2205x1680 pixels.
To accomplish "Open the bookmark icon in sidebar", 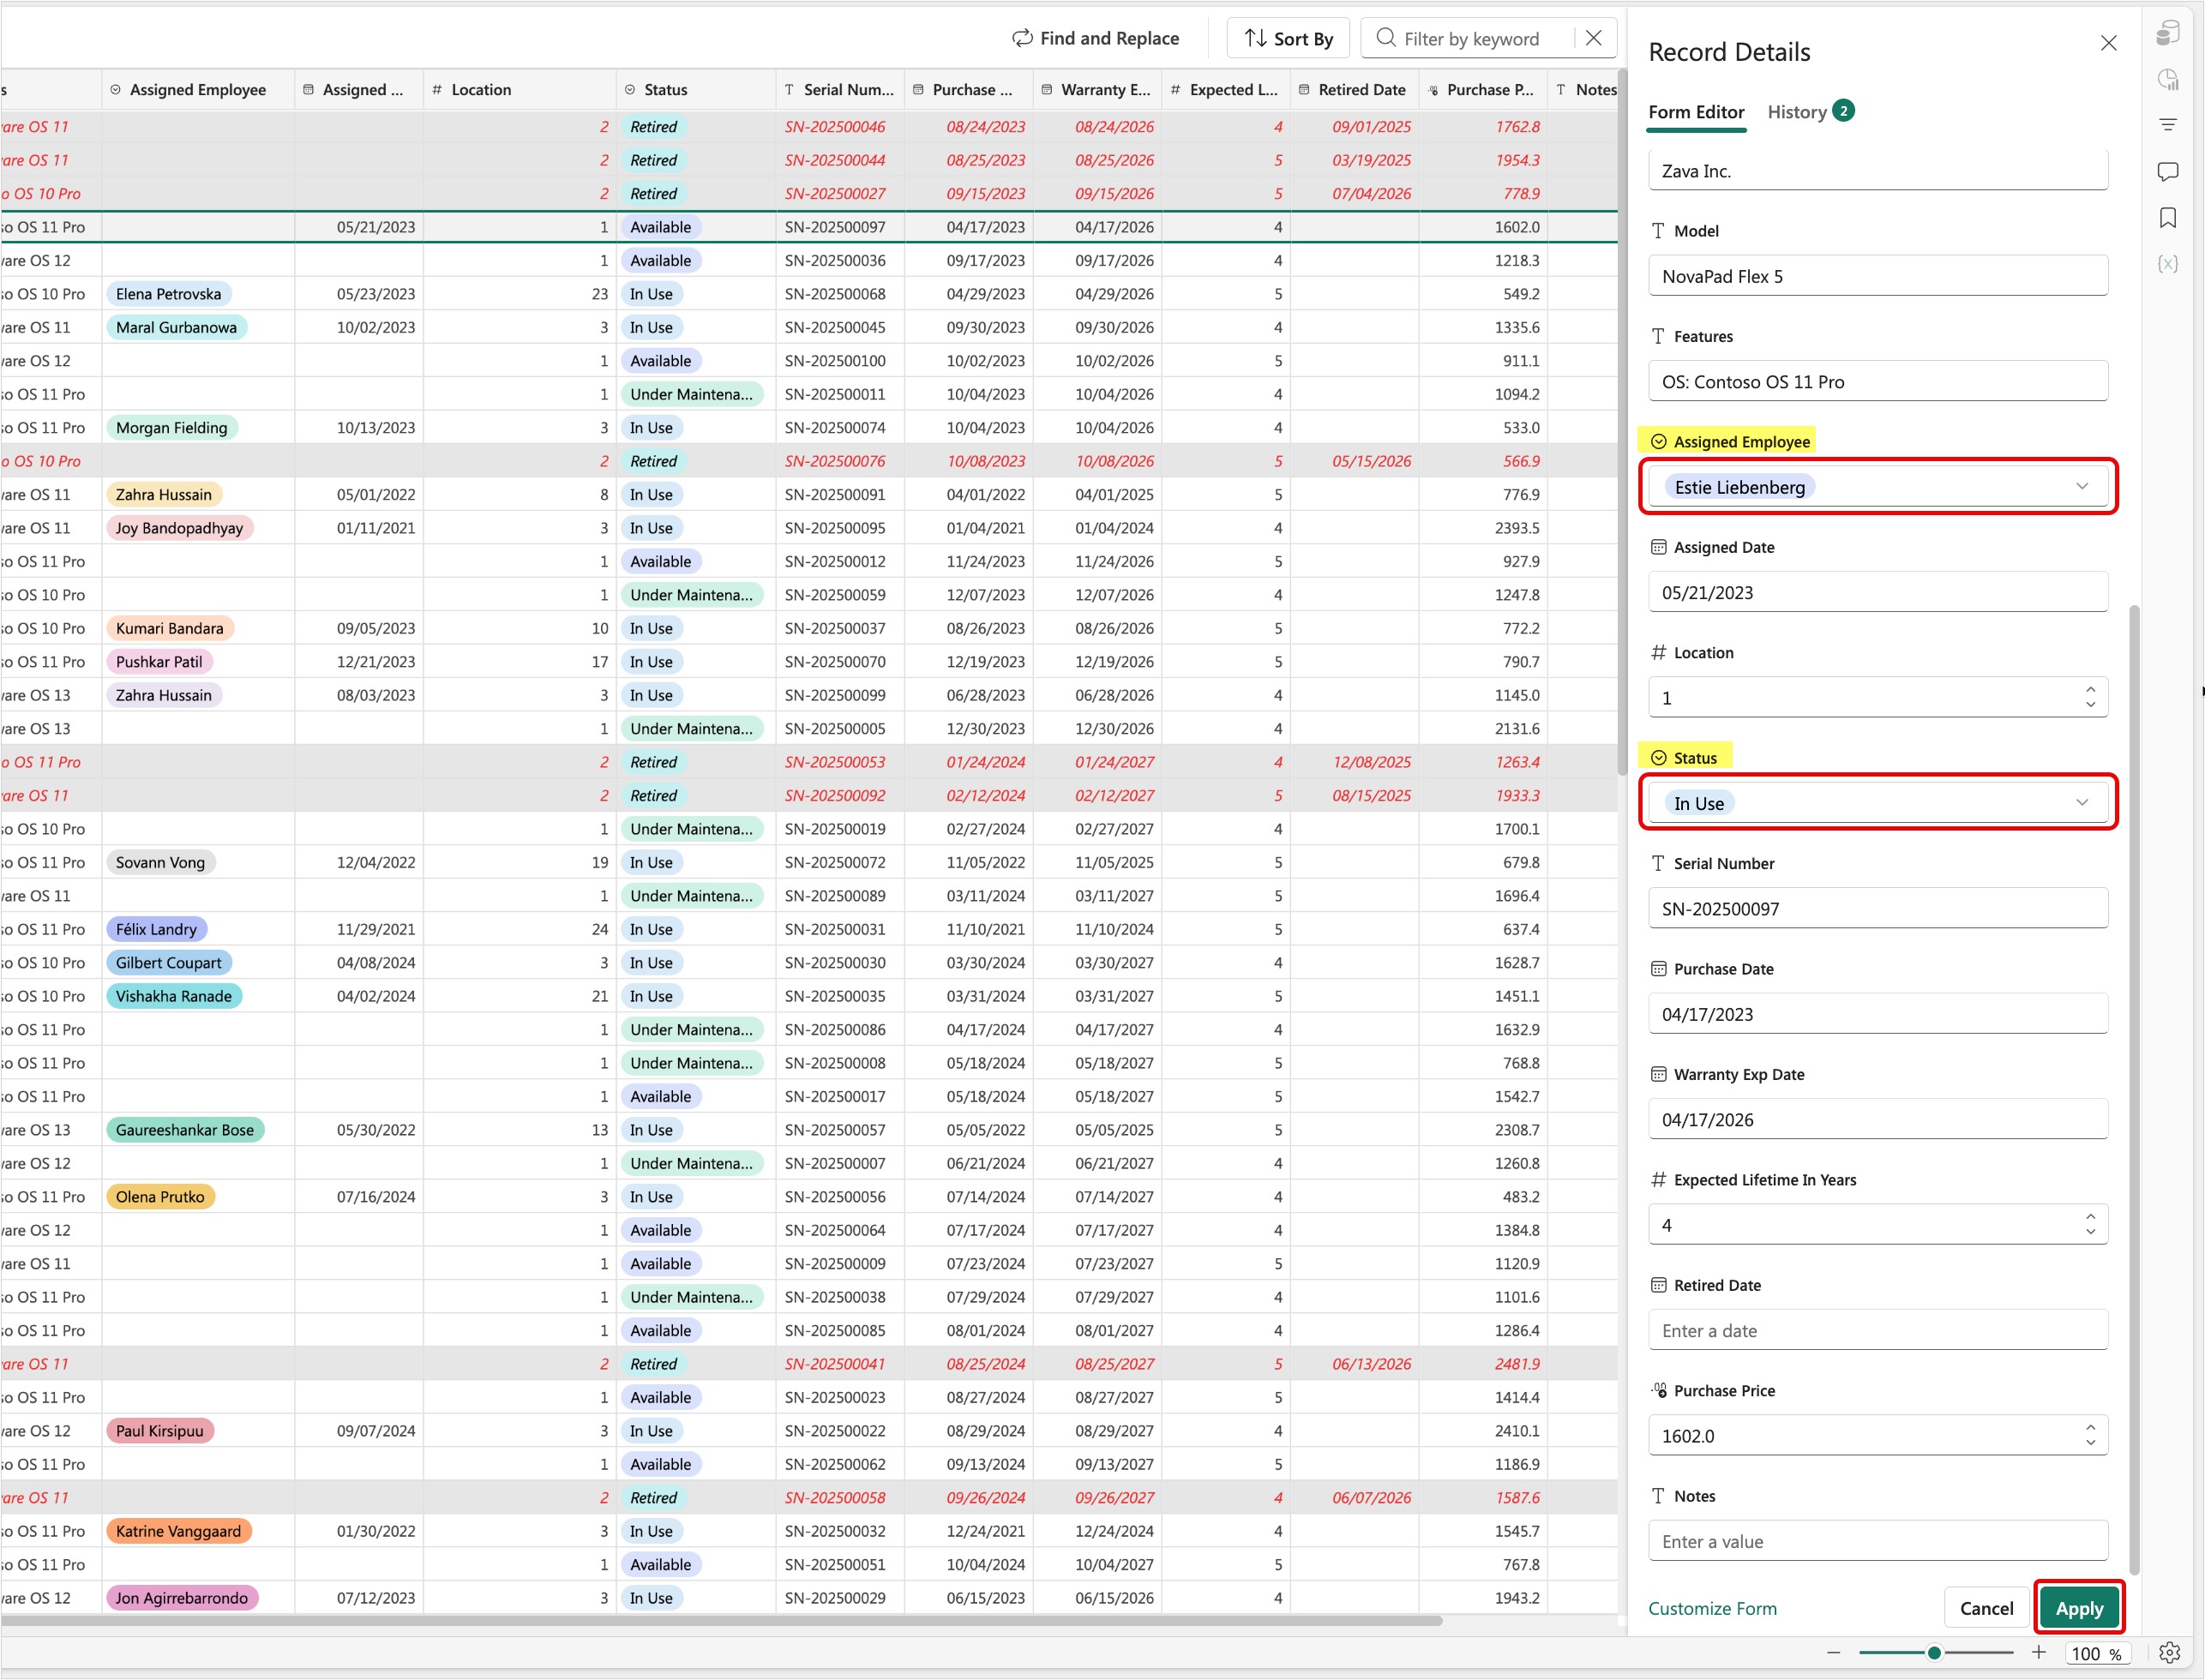I will tap(2167, 218).
